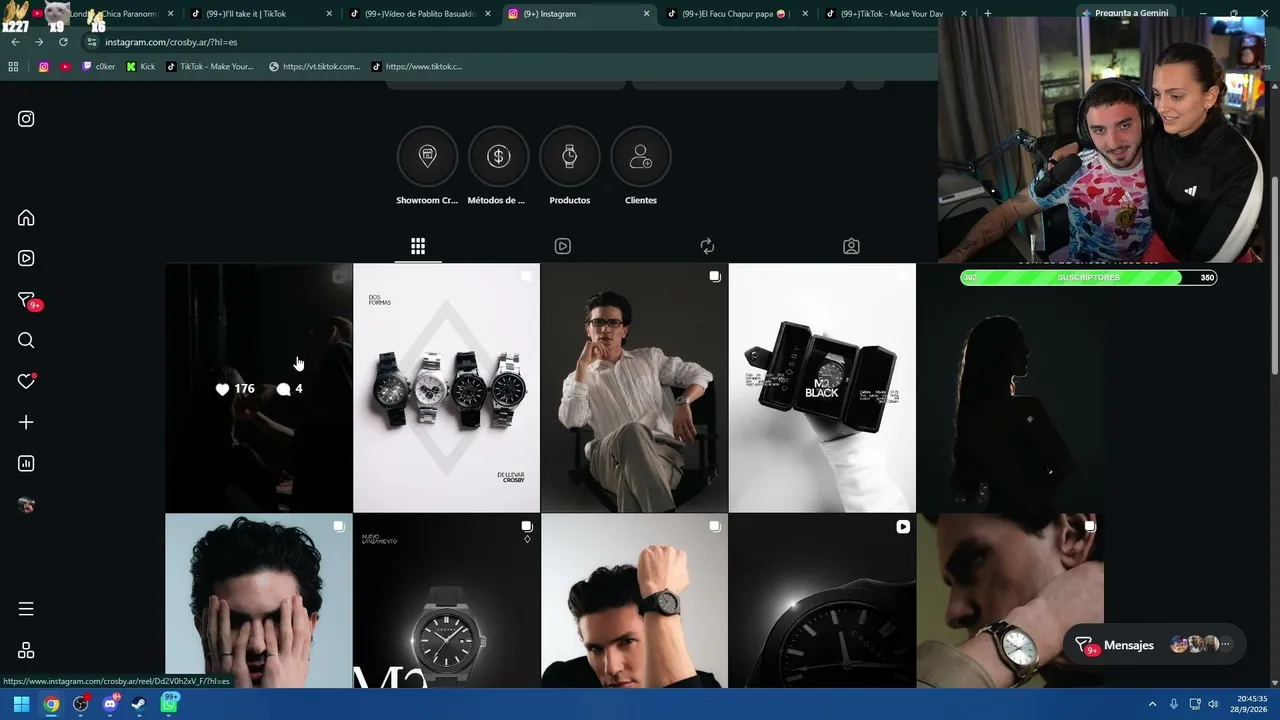Select the Posts grid tab

(x=418, y=246)
